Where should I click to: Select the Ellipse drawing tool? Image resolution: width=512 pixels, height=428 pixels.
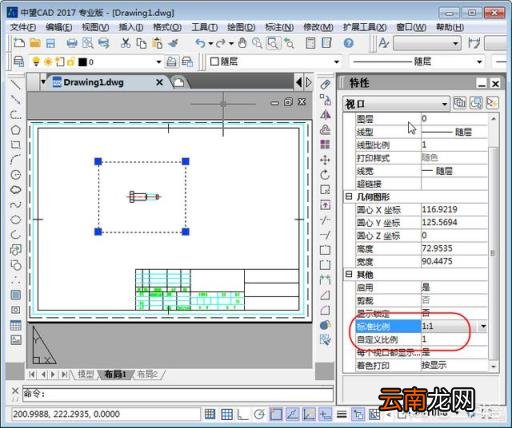pos(16,220)
